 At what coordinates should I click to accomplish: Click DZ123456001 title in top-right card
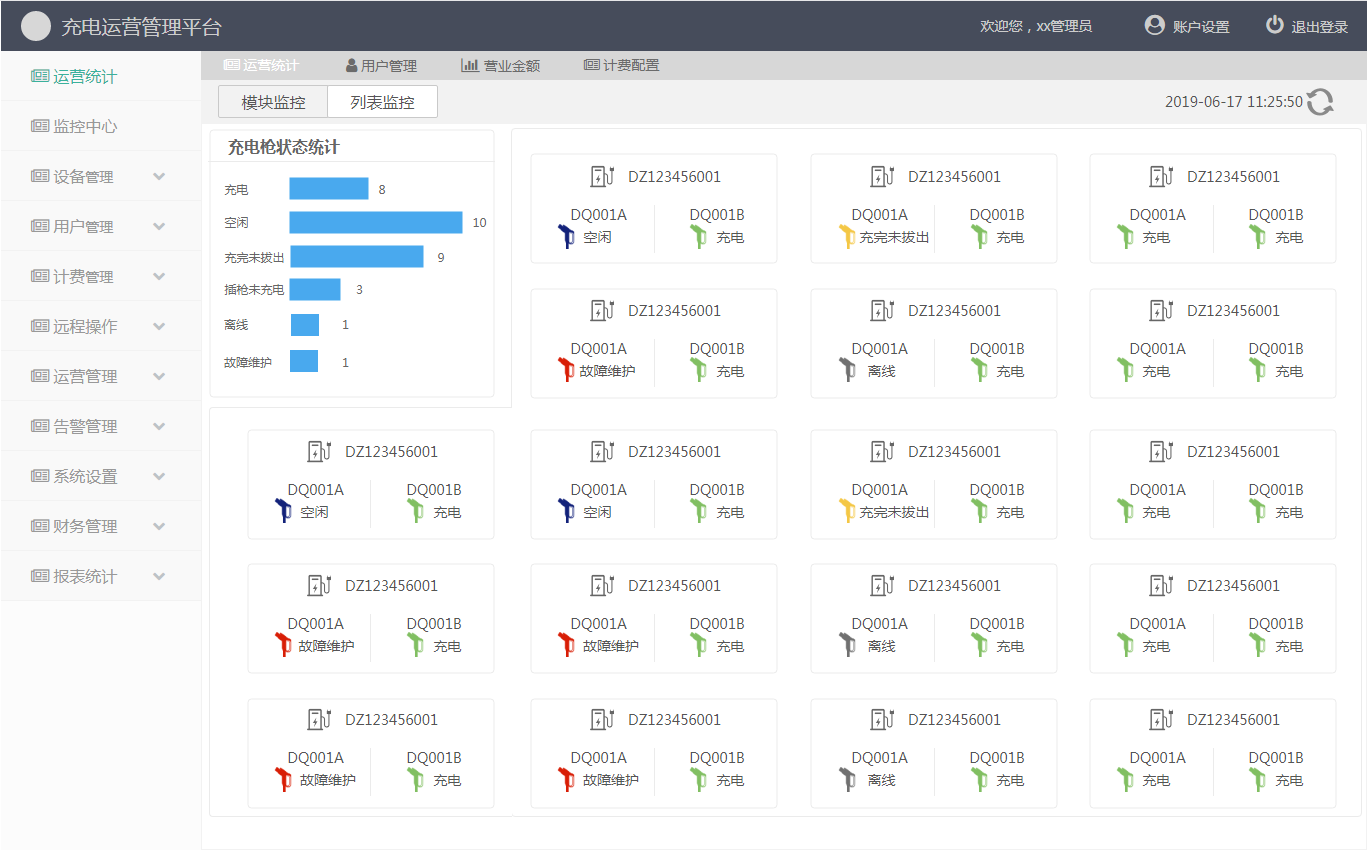1233,177
